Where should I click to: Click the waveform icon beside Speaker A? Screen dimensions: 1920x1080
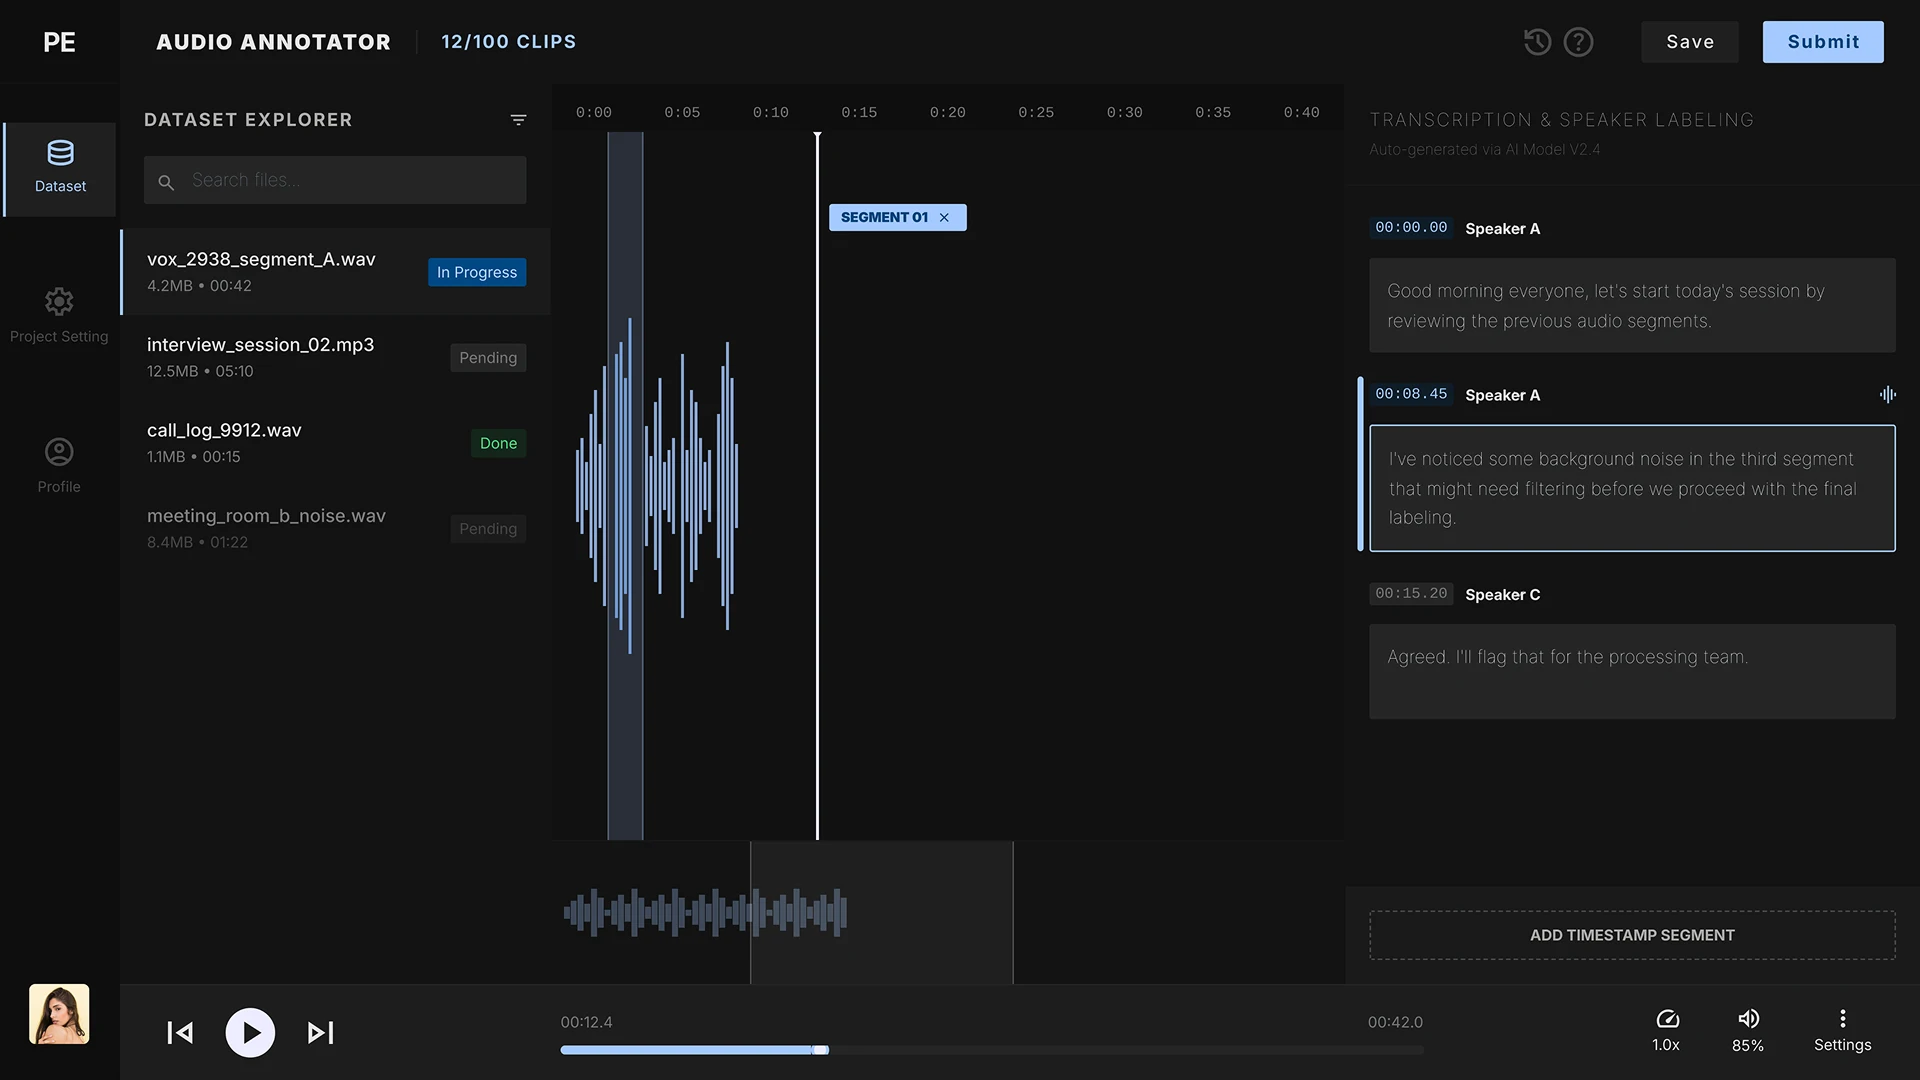pyautogui.click(x=1887, y=395)
